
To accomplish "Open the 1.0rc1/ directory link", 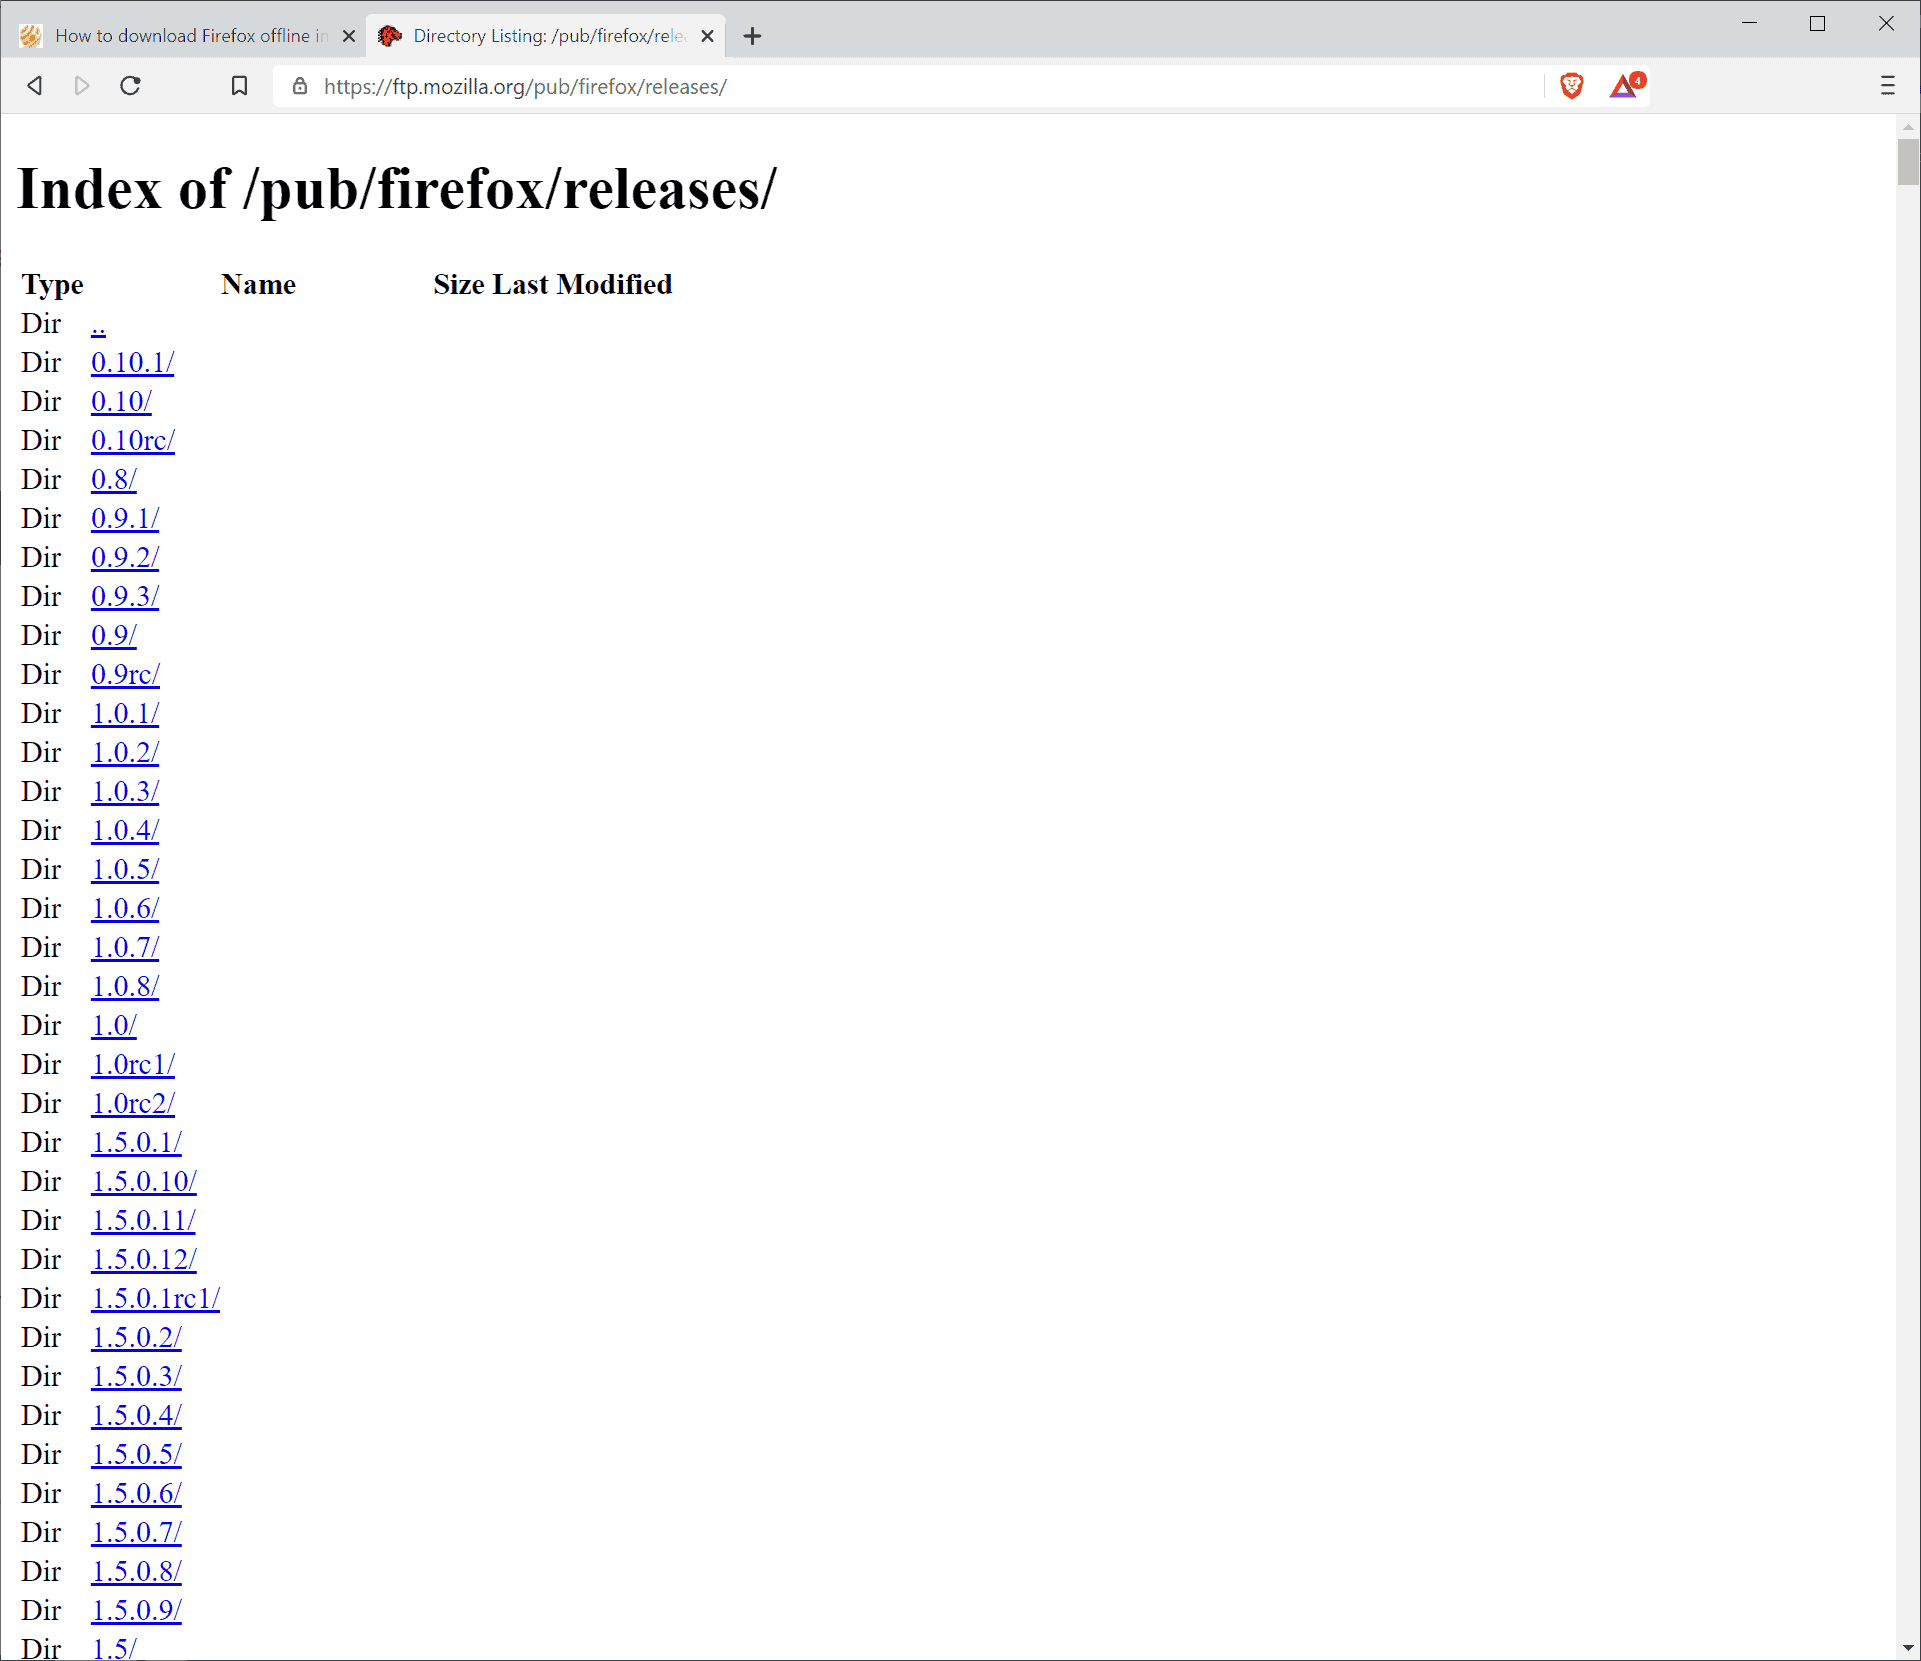I will pos(134,1063).
